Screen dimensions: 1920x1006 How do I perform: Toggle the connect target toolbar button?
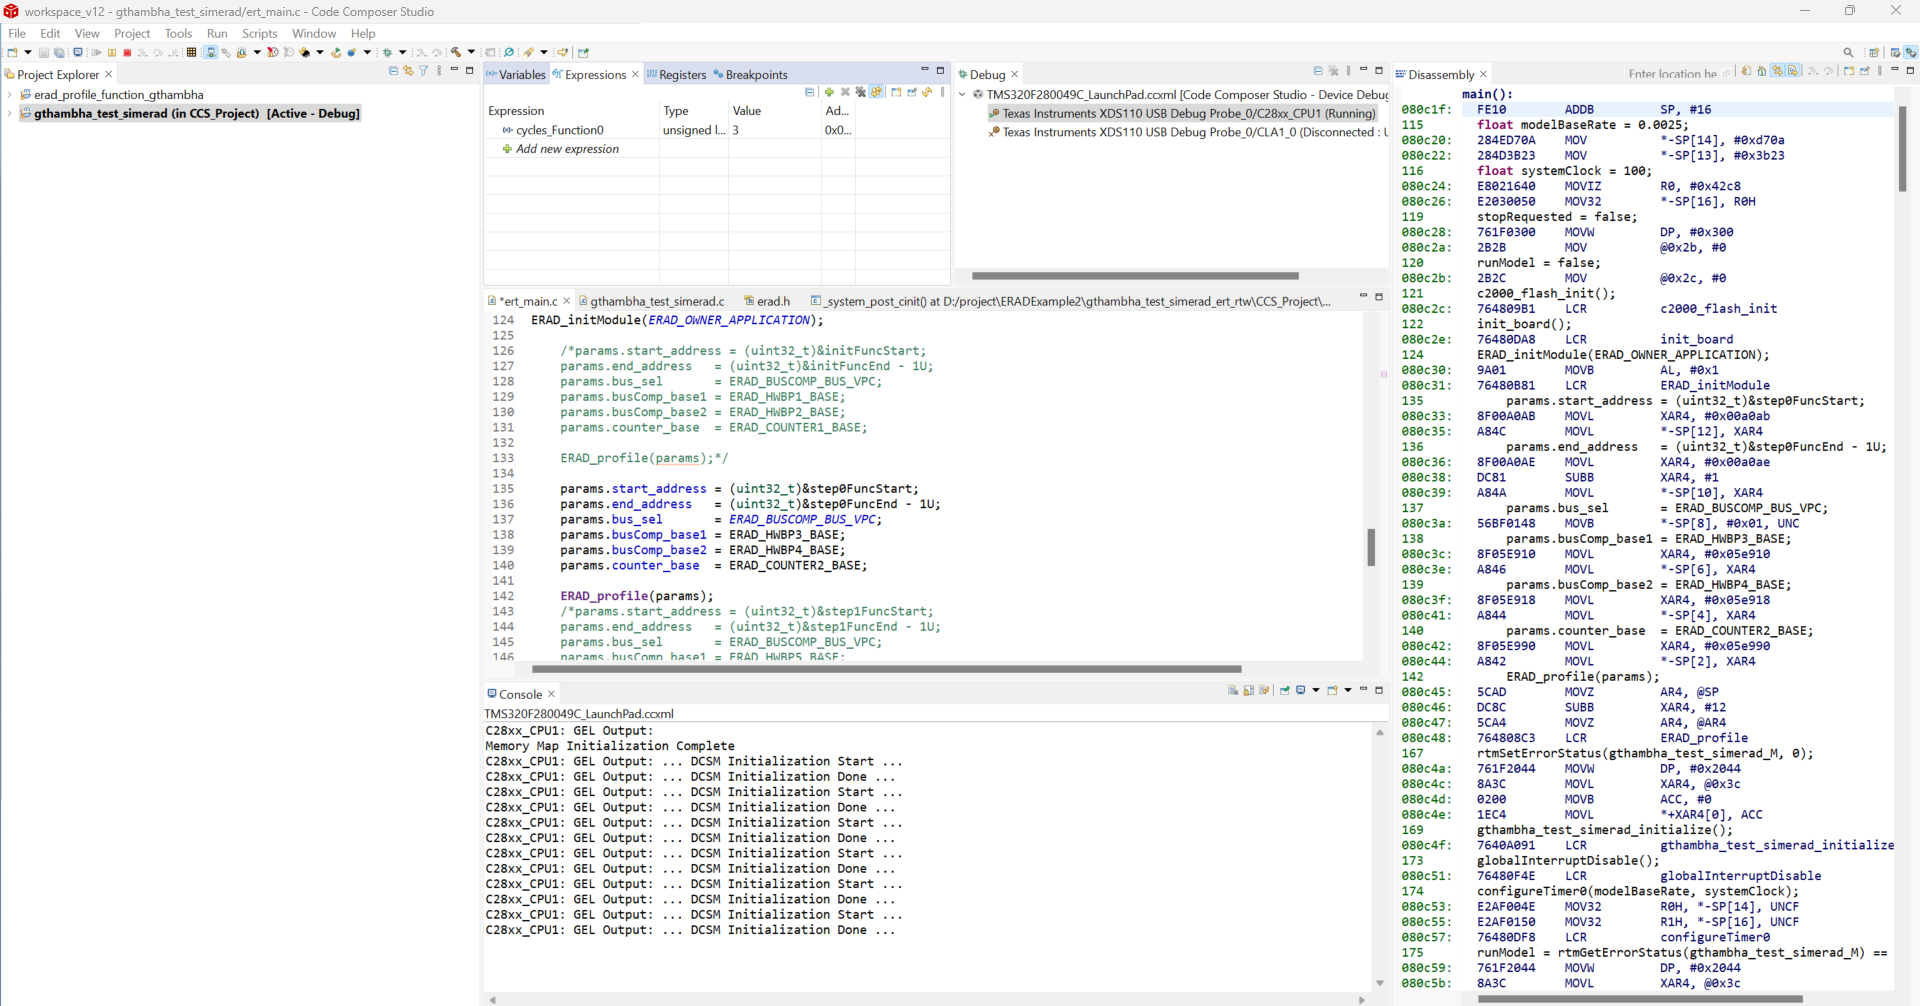pos(210,53)
